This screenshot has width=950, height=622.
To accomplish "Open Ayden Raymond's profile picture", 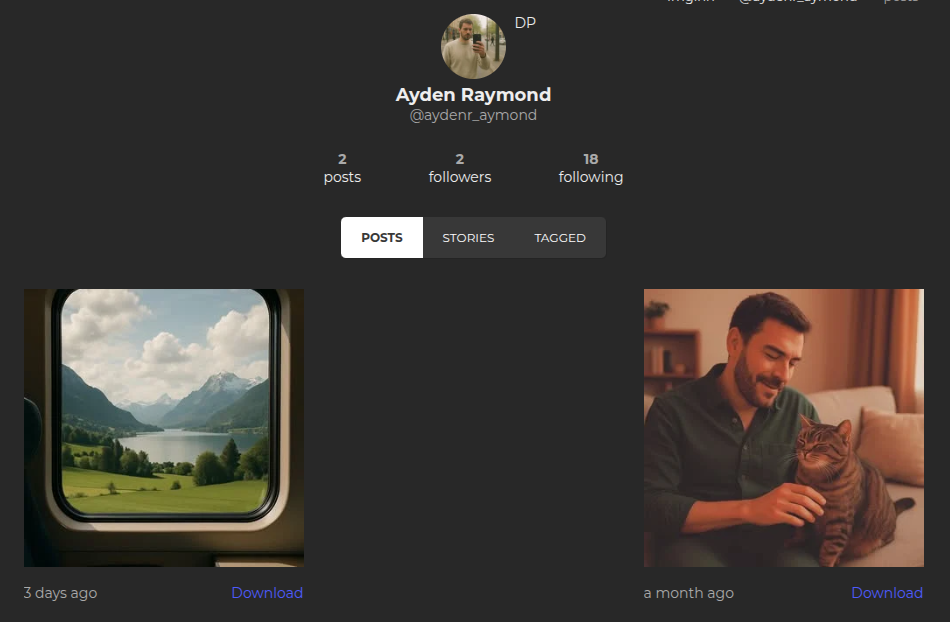I will point(473,46).
